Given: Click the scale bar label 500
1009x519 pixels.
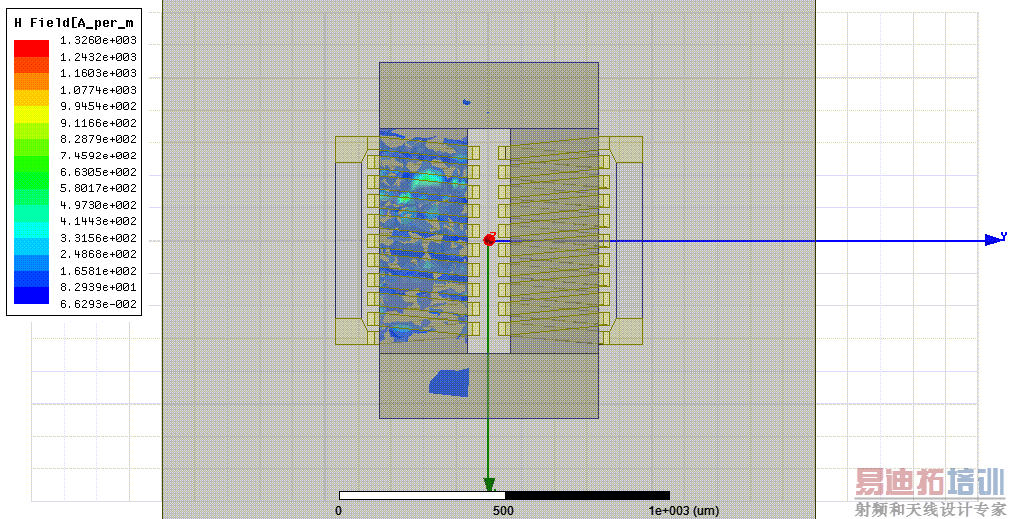Looking at the screenshot, I should coord(504,511).
